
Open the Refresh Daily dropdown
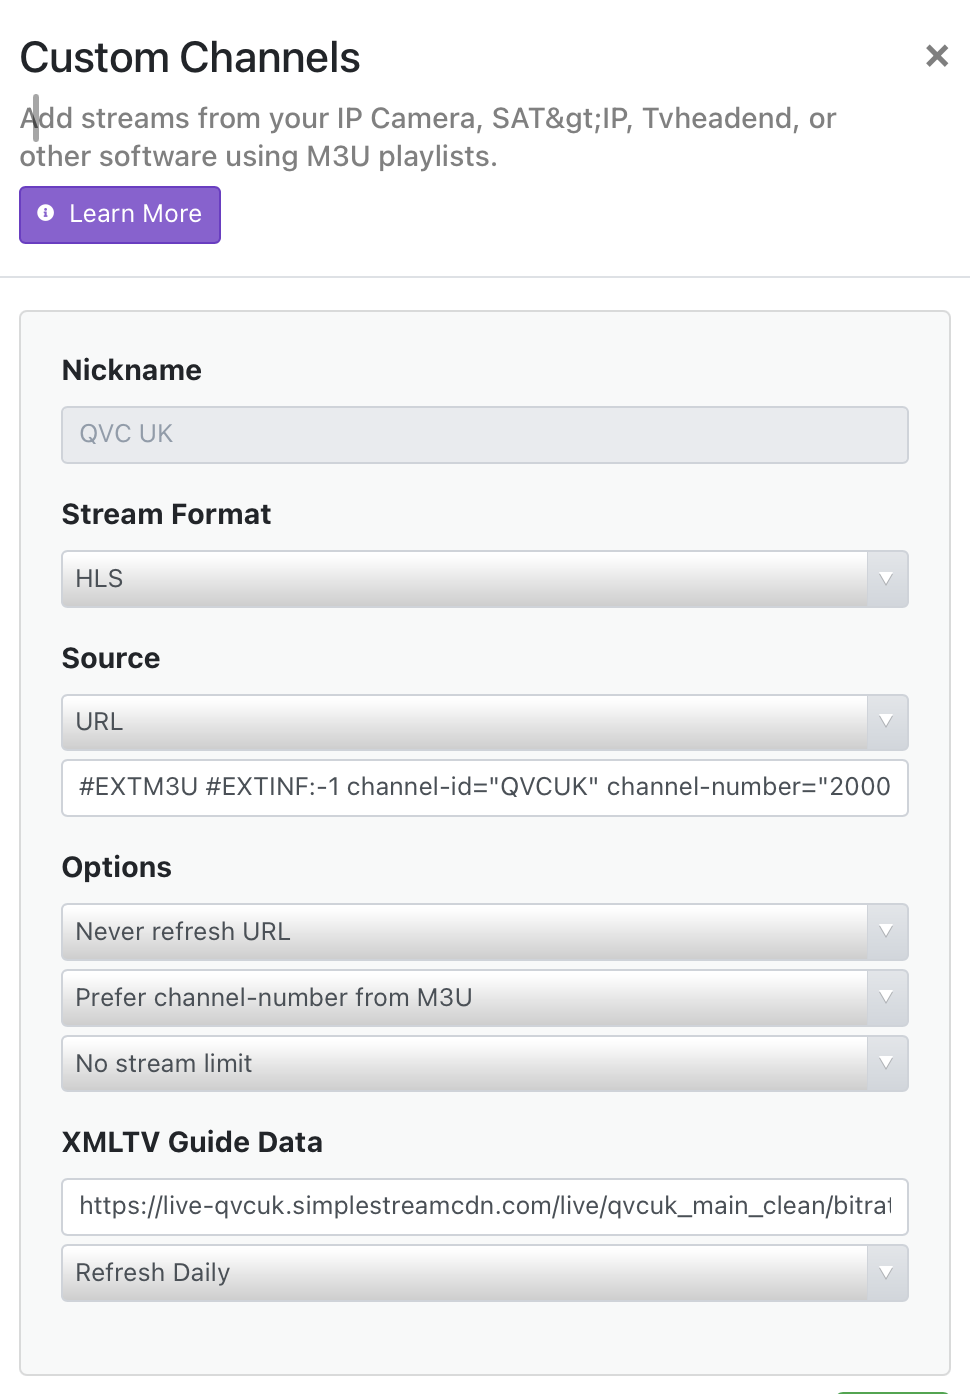click(x=464, y=1273)
